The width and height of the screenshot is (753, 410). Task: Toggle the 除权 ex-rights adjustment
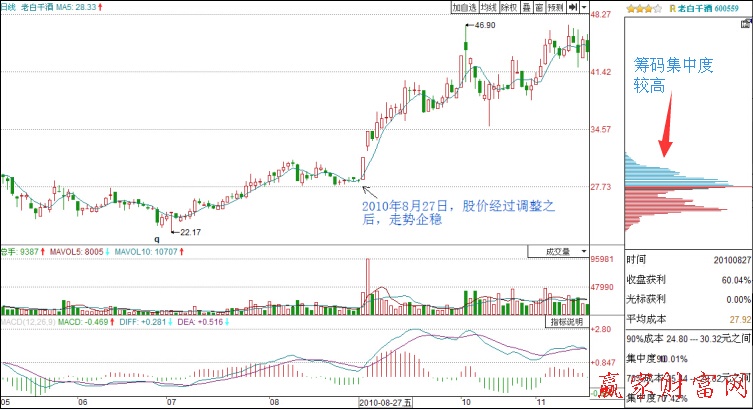click(508, 7)
